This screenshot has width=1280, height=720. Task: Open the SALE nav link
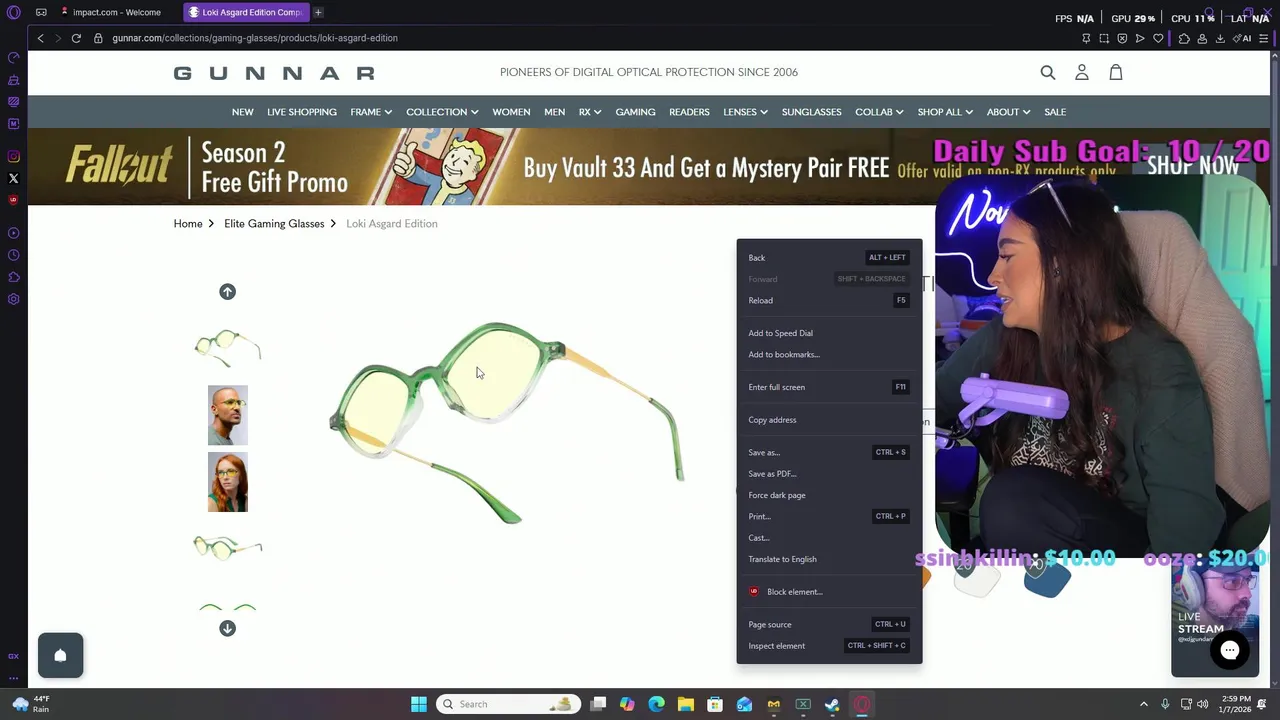click(1055, 112)
